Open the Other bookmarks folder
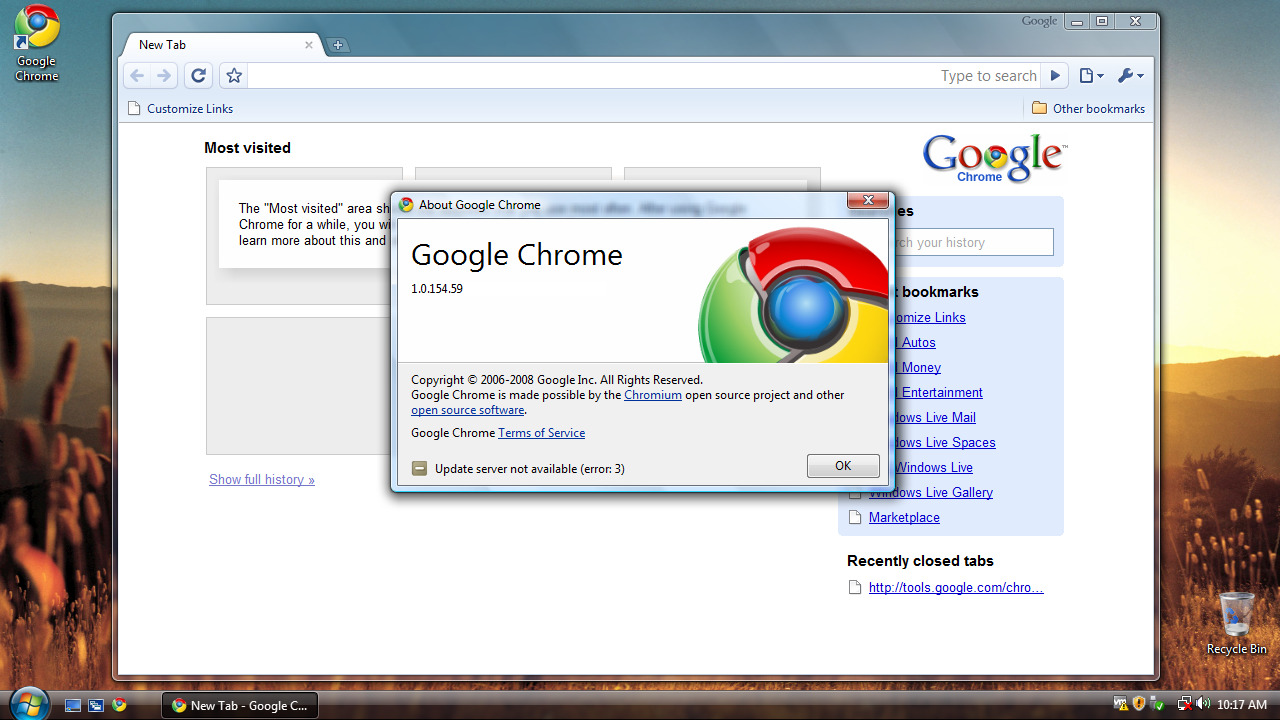This screenshot has width=1280, height=720. point(1088,109)
